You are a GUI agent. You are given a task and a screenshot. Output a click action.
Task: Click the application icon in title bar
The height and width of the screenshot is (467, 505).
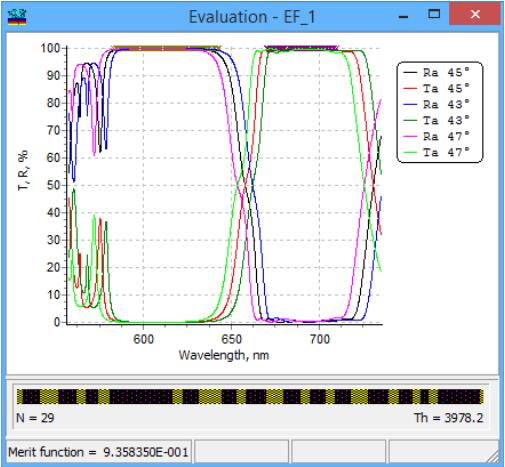17,17
